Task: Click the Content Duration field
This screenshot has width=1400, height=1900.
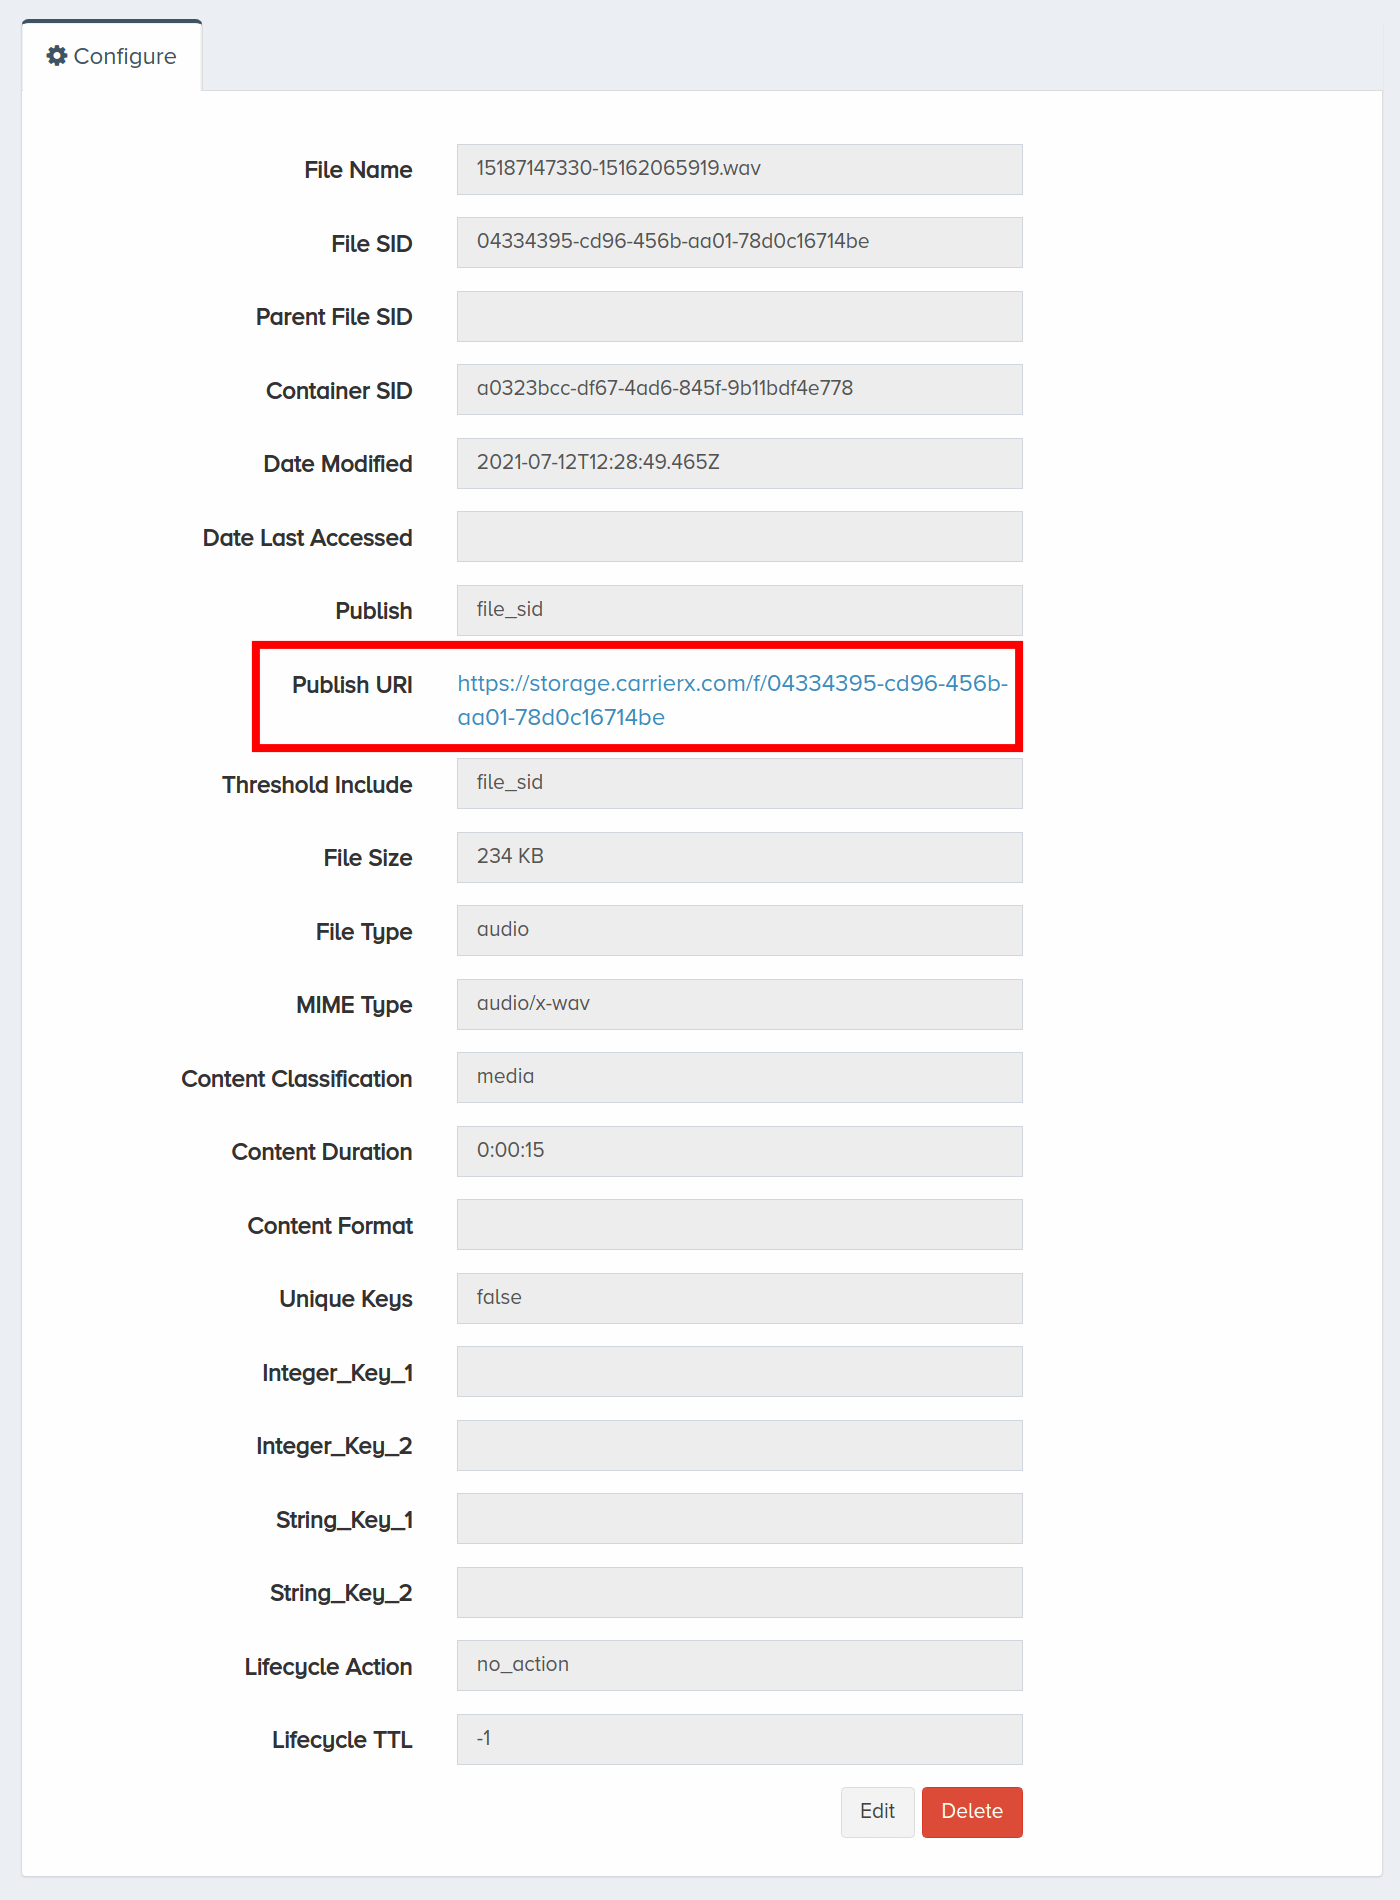Action: click(x=740, y=1151)
